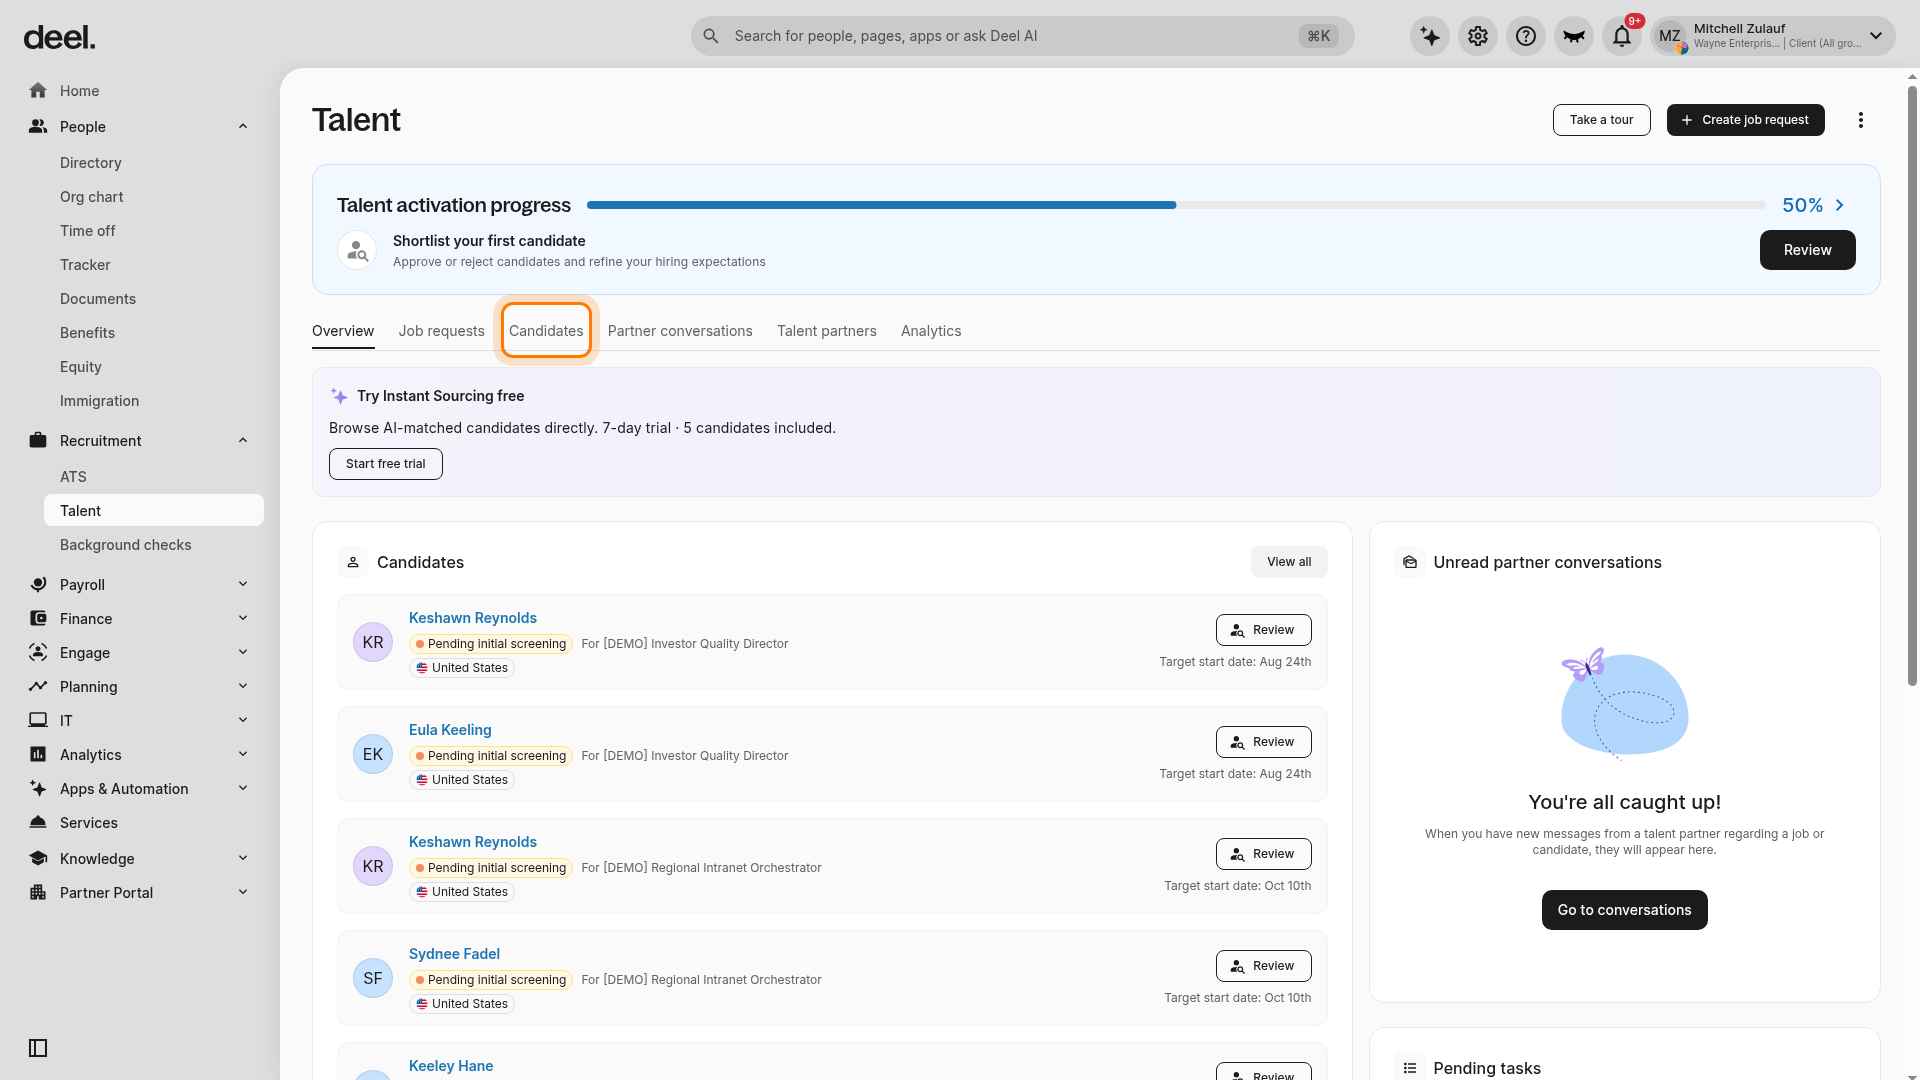Click Create job request button
The image size is (1920, 1080).
[x=1746, y=120]
